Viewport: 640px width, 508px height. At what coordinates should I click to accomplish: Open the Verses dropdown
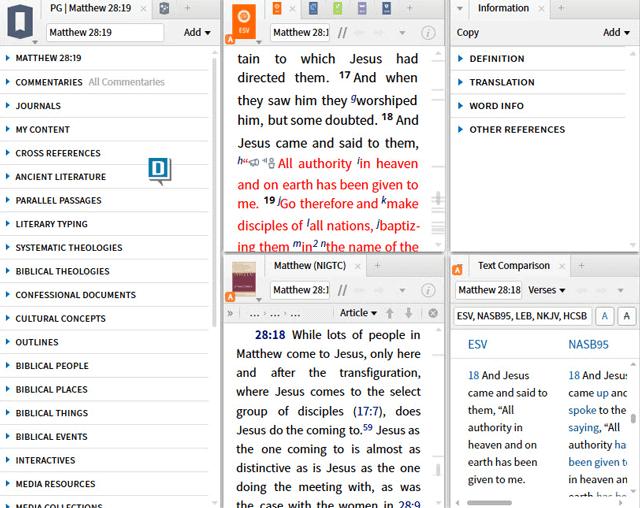(x=547, y=290)
